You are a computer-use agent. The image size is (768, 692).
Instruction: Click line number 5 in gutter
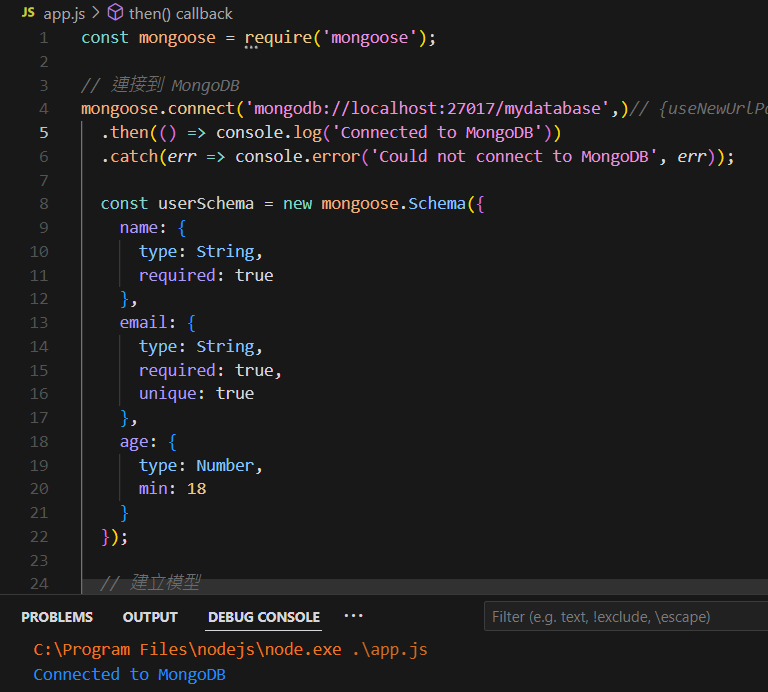click(x=44, y=133)
